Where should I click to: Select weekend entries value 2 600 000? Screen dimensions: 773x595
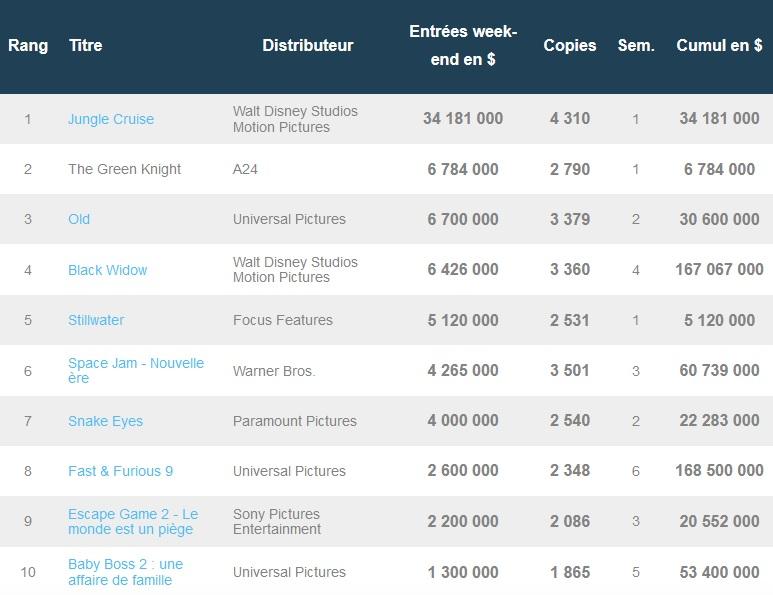click(463, 471)
